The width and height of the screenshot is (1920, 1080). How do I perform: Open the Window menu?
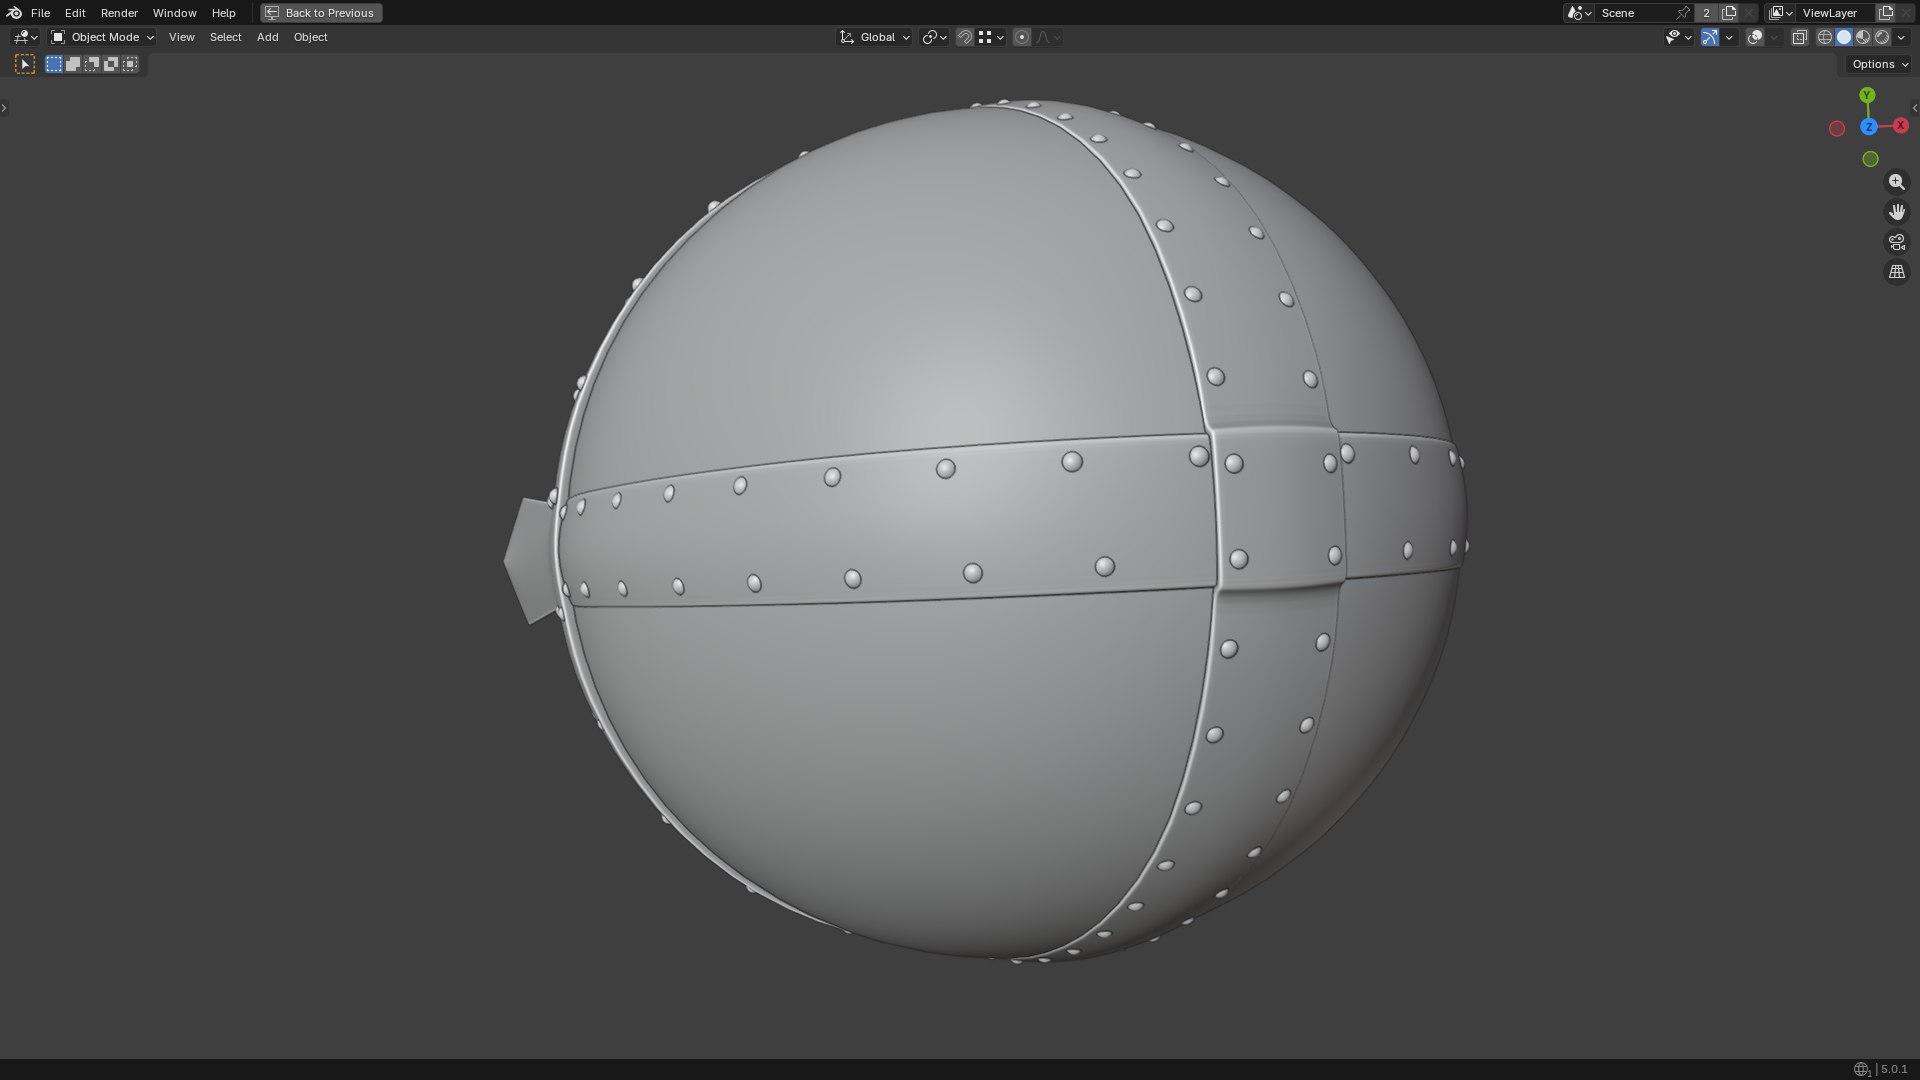(x=174, y=13)
